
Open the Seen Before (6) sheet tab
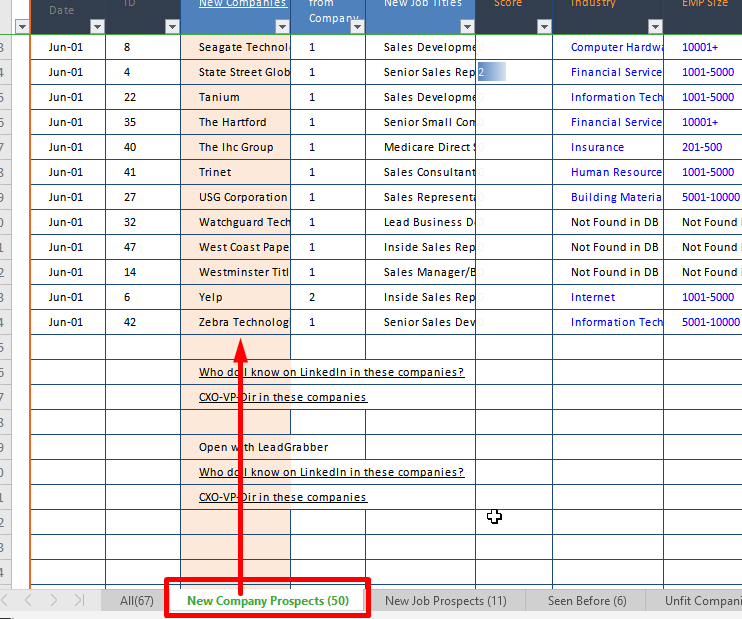pos(587,601)
